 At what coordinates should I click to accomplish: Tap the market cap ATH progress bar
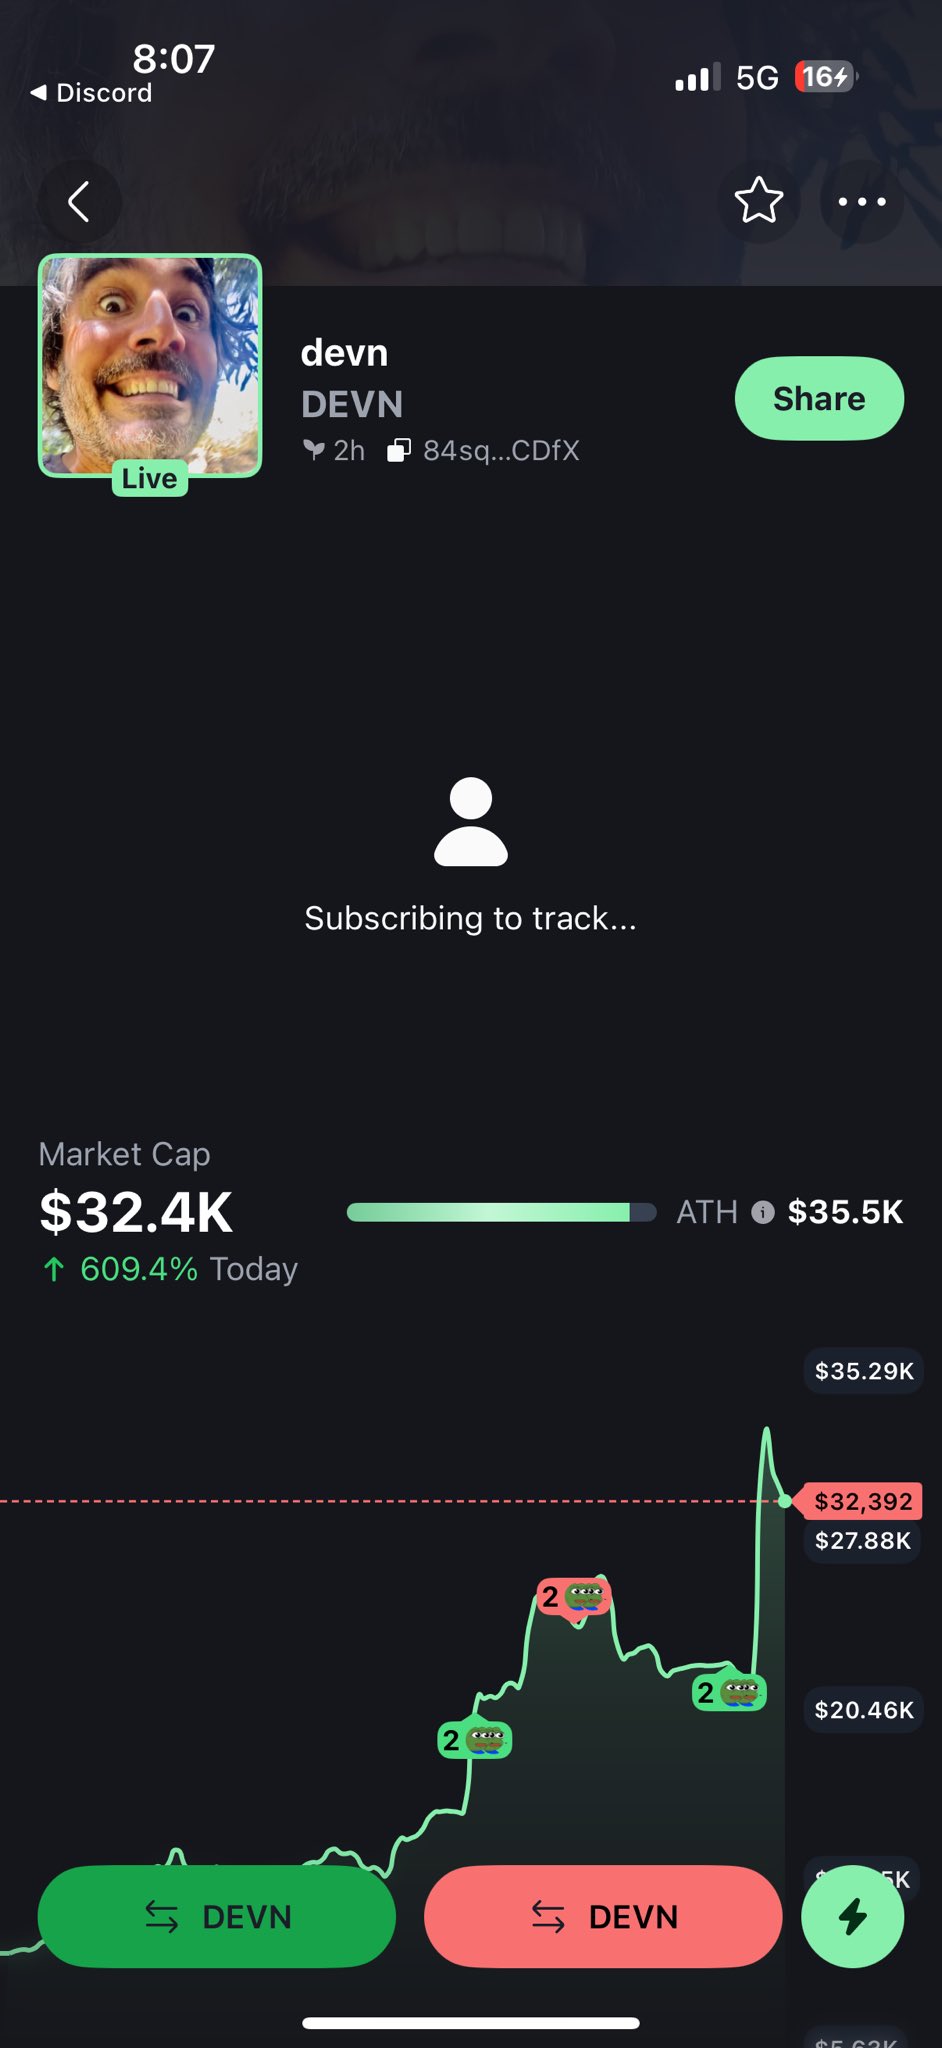click(500, 1212)
